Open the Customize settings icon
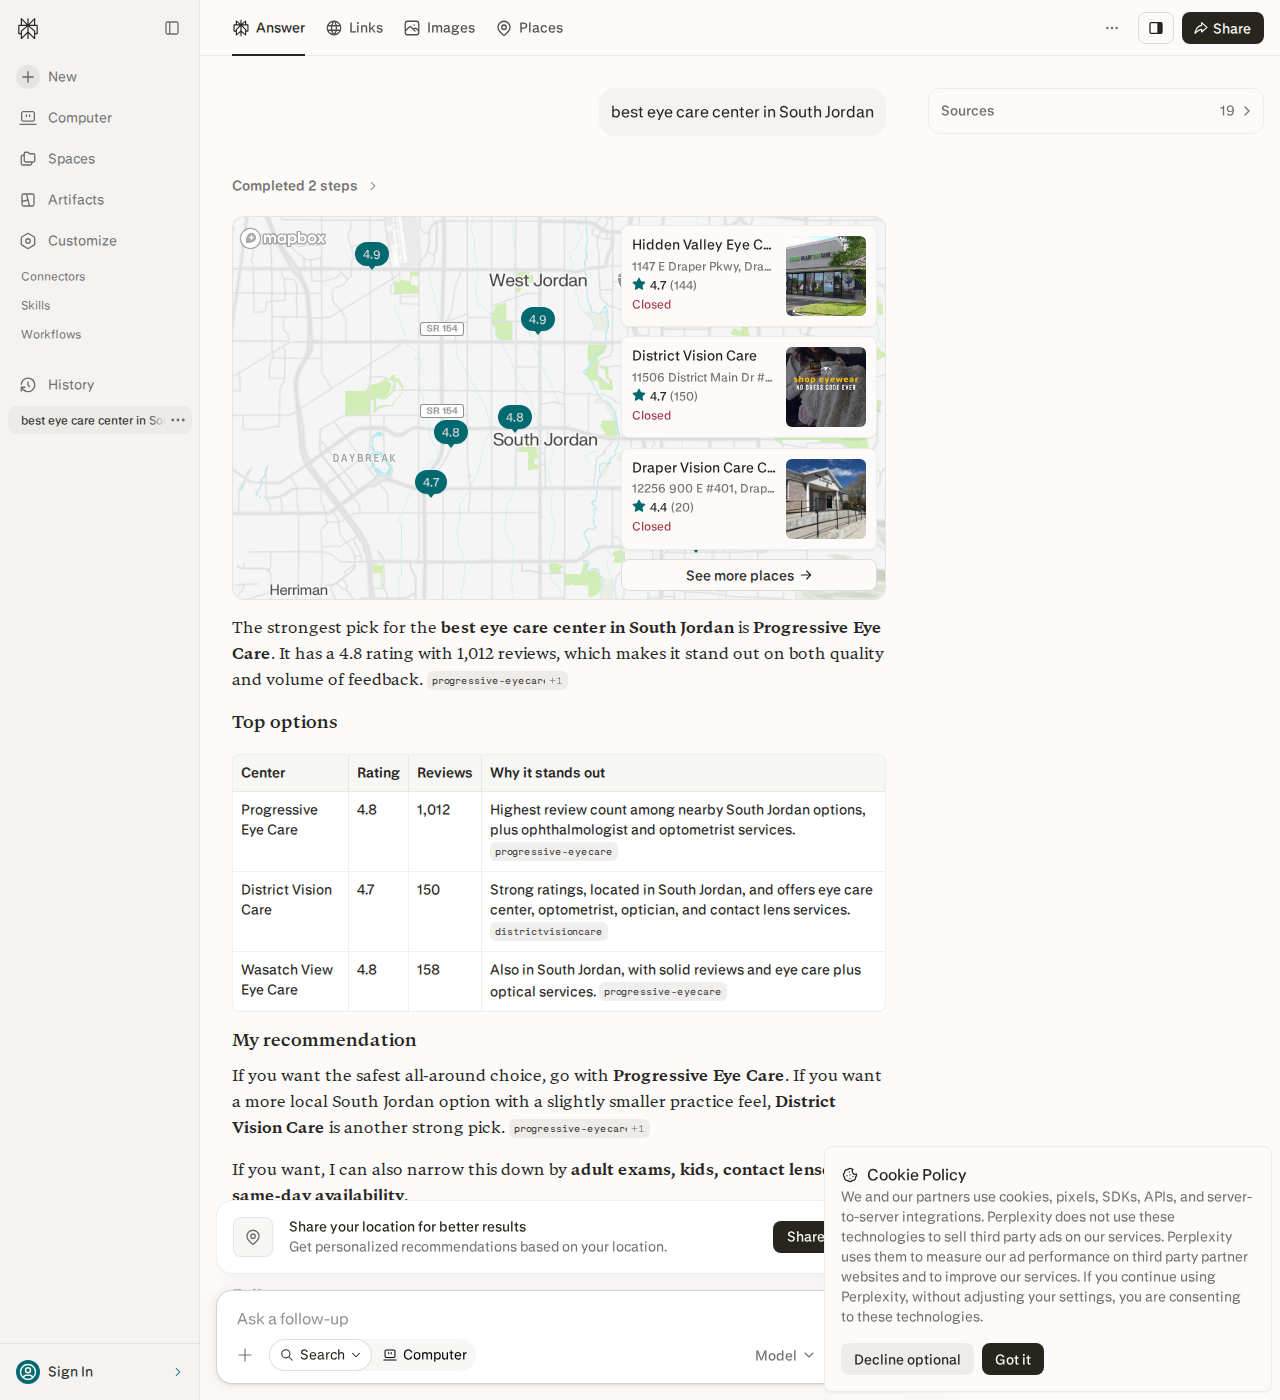Viewport: 1280px width, 1400px height. pos(28,241)
